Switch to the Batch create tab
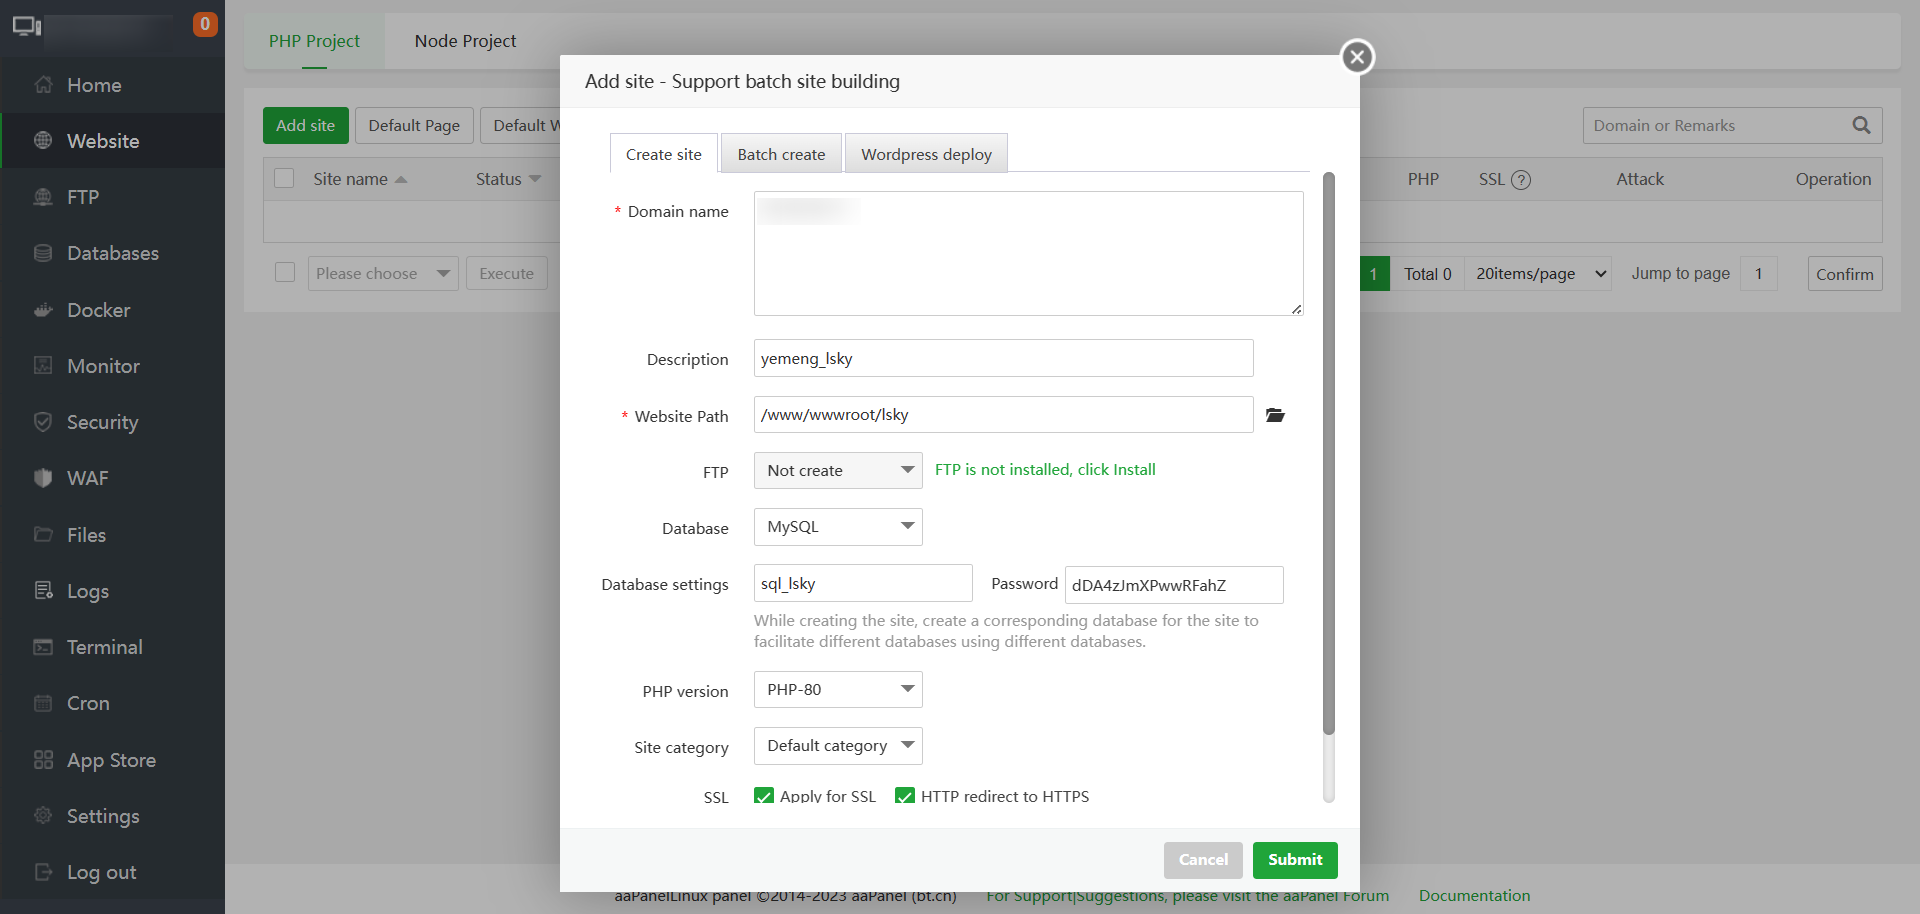Screen dimensions: 1920x914 [x=781, y=154]
